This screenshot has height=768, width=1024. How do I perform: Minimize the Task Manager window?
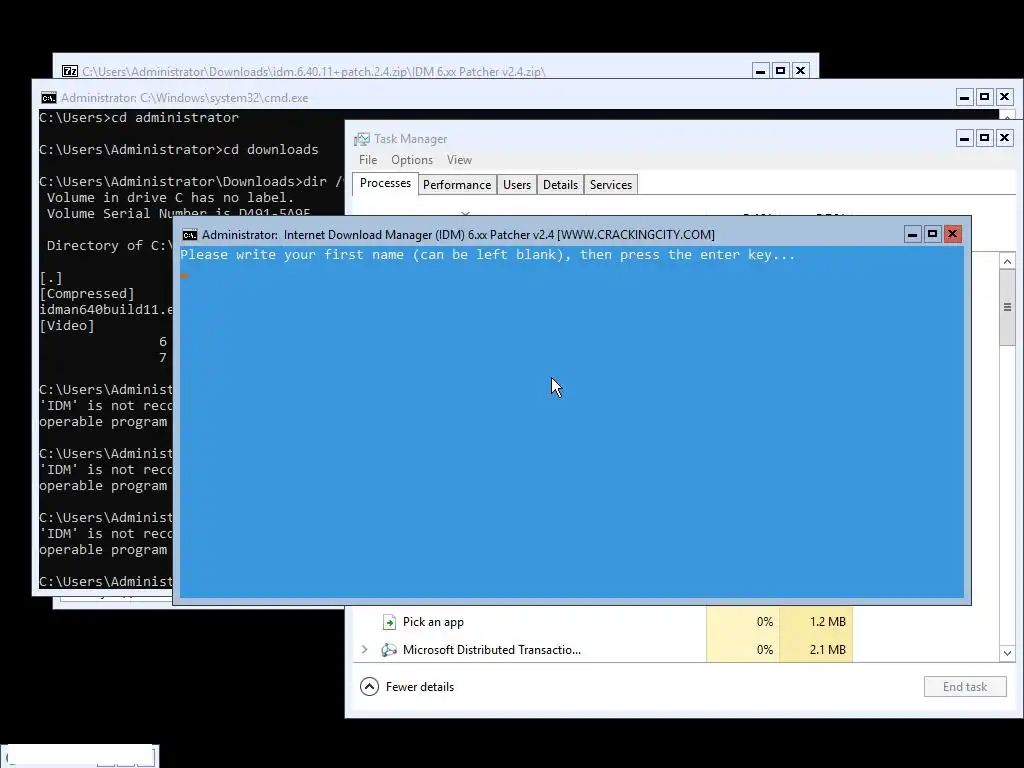(965, 138)
